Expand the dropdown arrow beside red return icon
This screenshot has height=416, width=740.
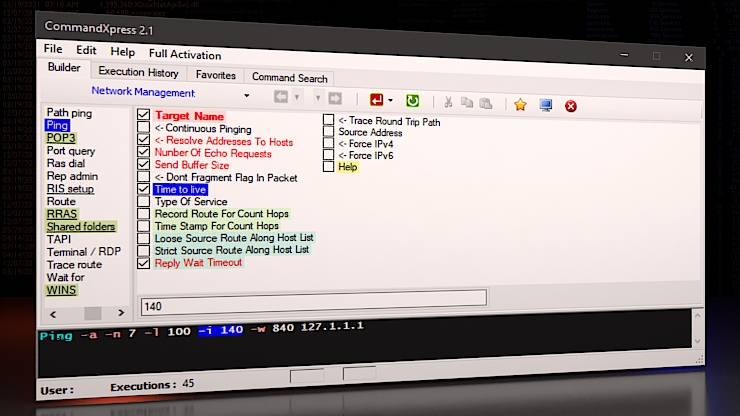(x=391, y=101)
